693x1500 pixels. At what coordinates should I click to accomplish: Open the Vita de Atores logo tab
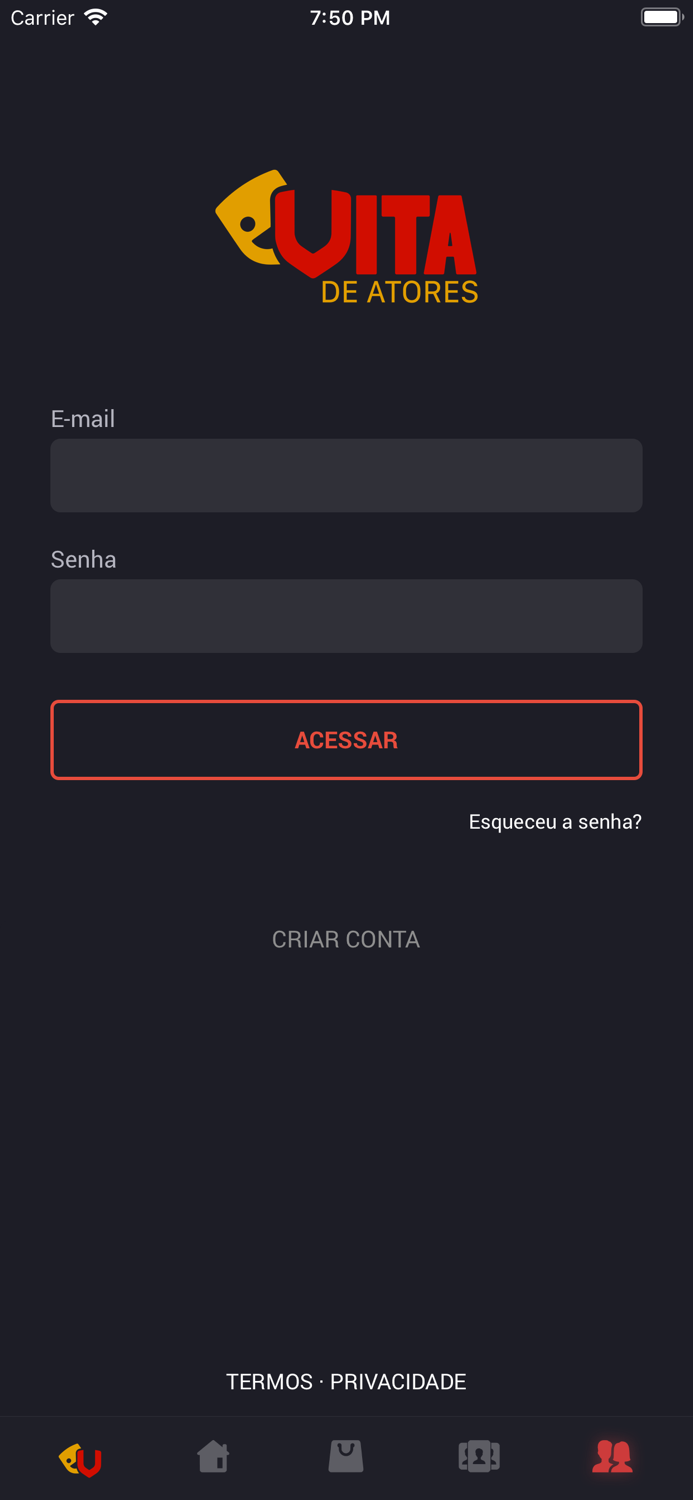(79, 1457)
